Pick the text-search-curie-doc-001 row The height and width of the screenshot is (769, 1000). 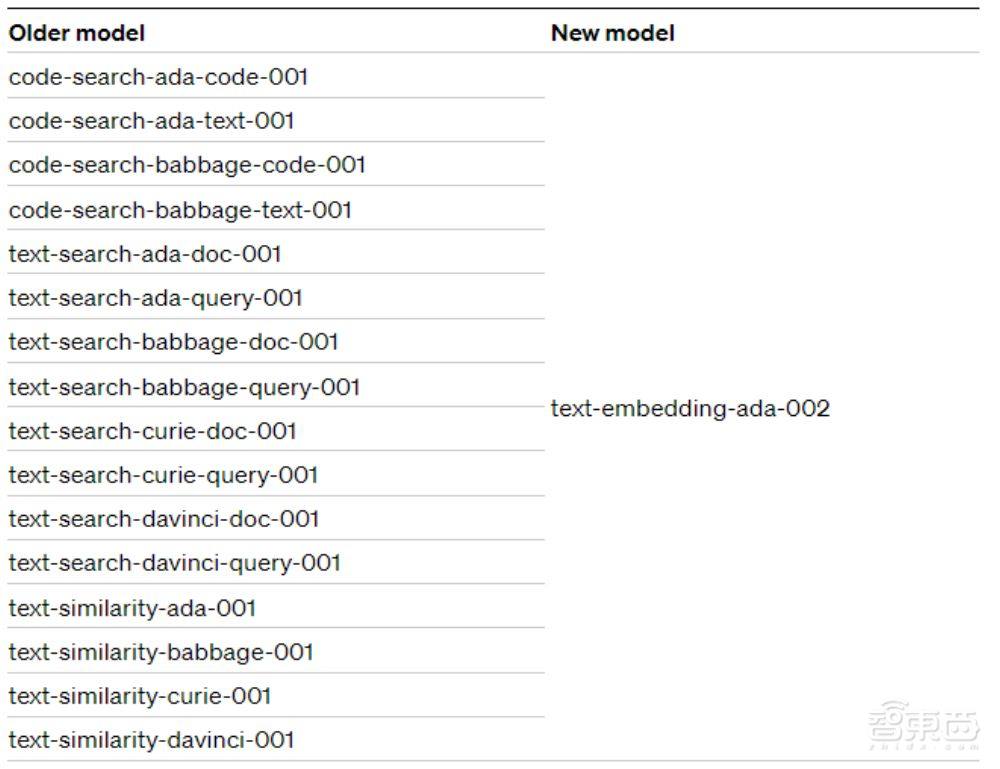(x=152, y=431)
